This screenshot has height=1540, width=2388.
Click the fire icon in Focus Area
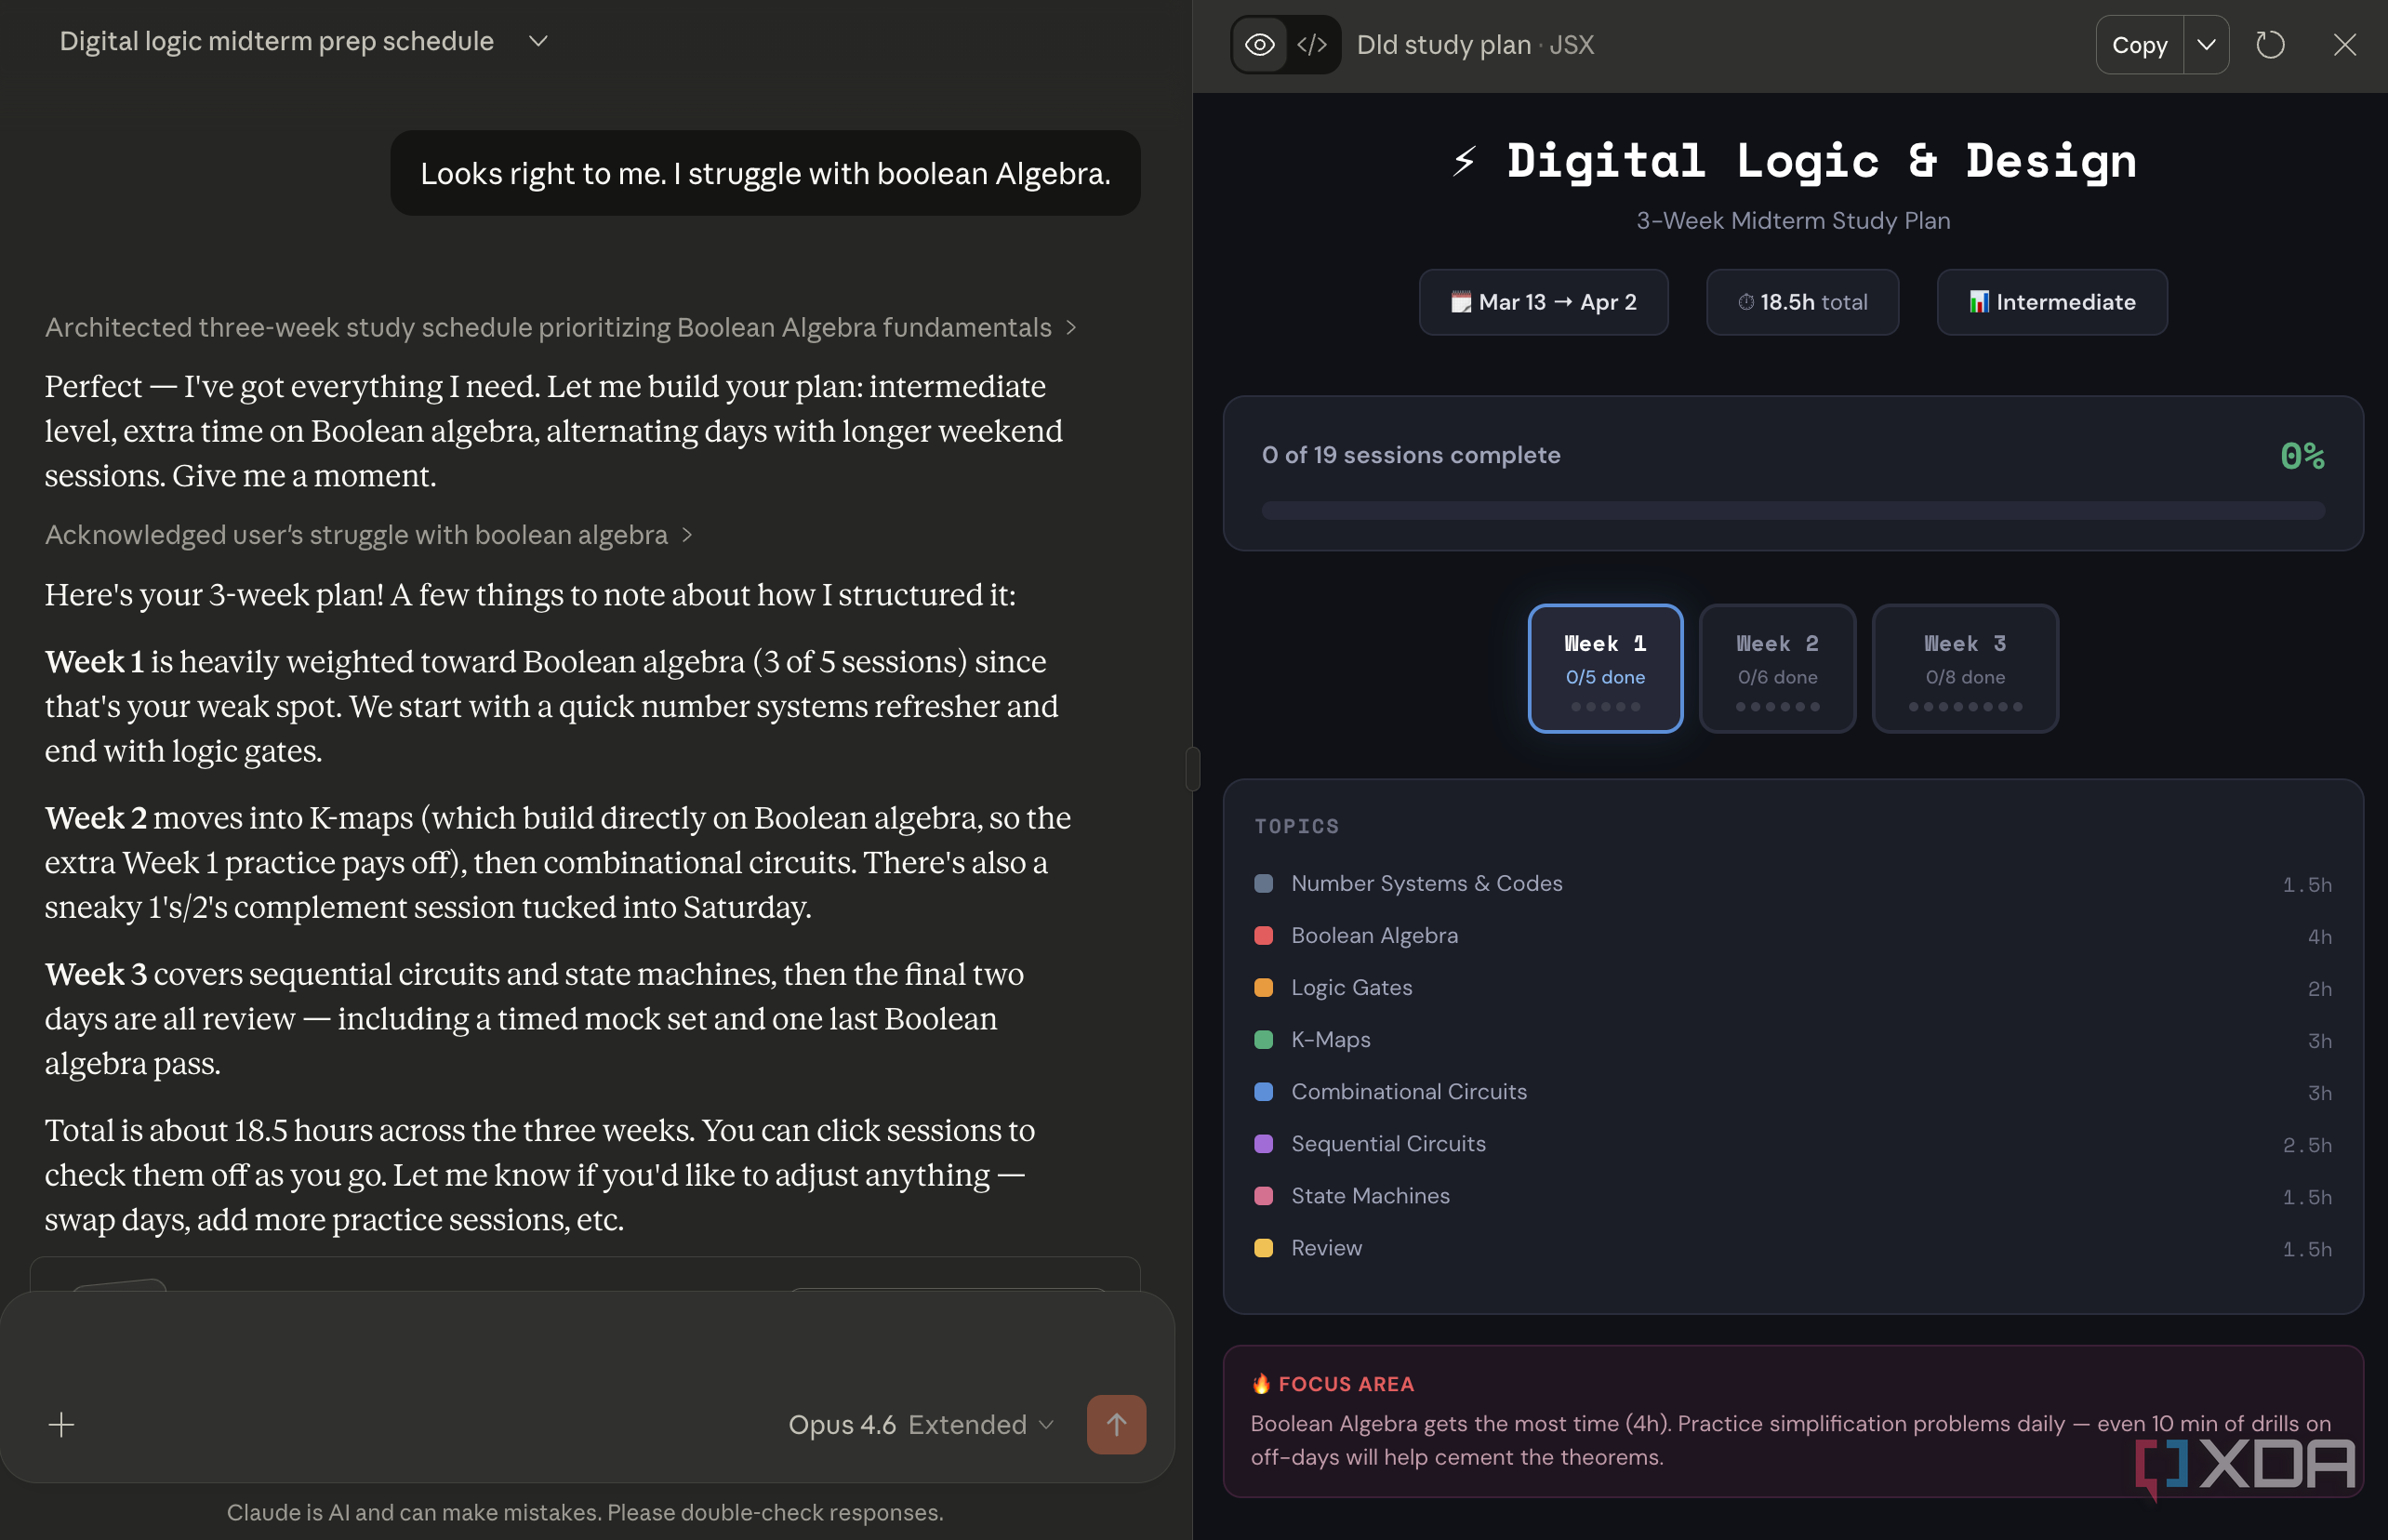[x=1261, y=1384]
